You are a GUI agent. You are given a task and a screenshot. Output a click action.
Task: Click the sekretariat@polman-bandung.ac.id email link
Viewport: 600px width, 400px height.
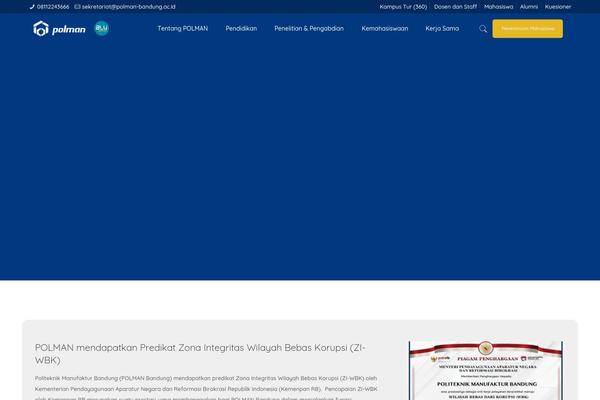click(x=129, y=7)
